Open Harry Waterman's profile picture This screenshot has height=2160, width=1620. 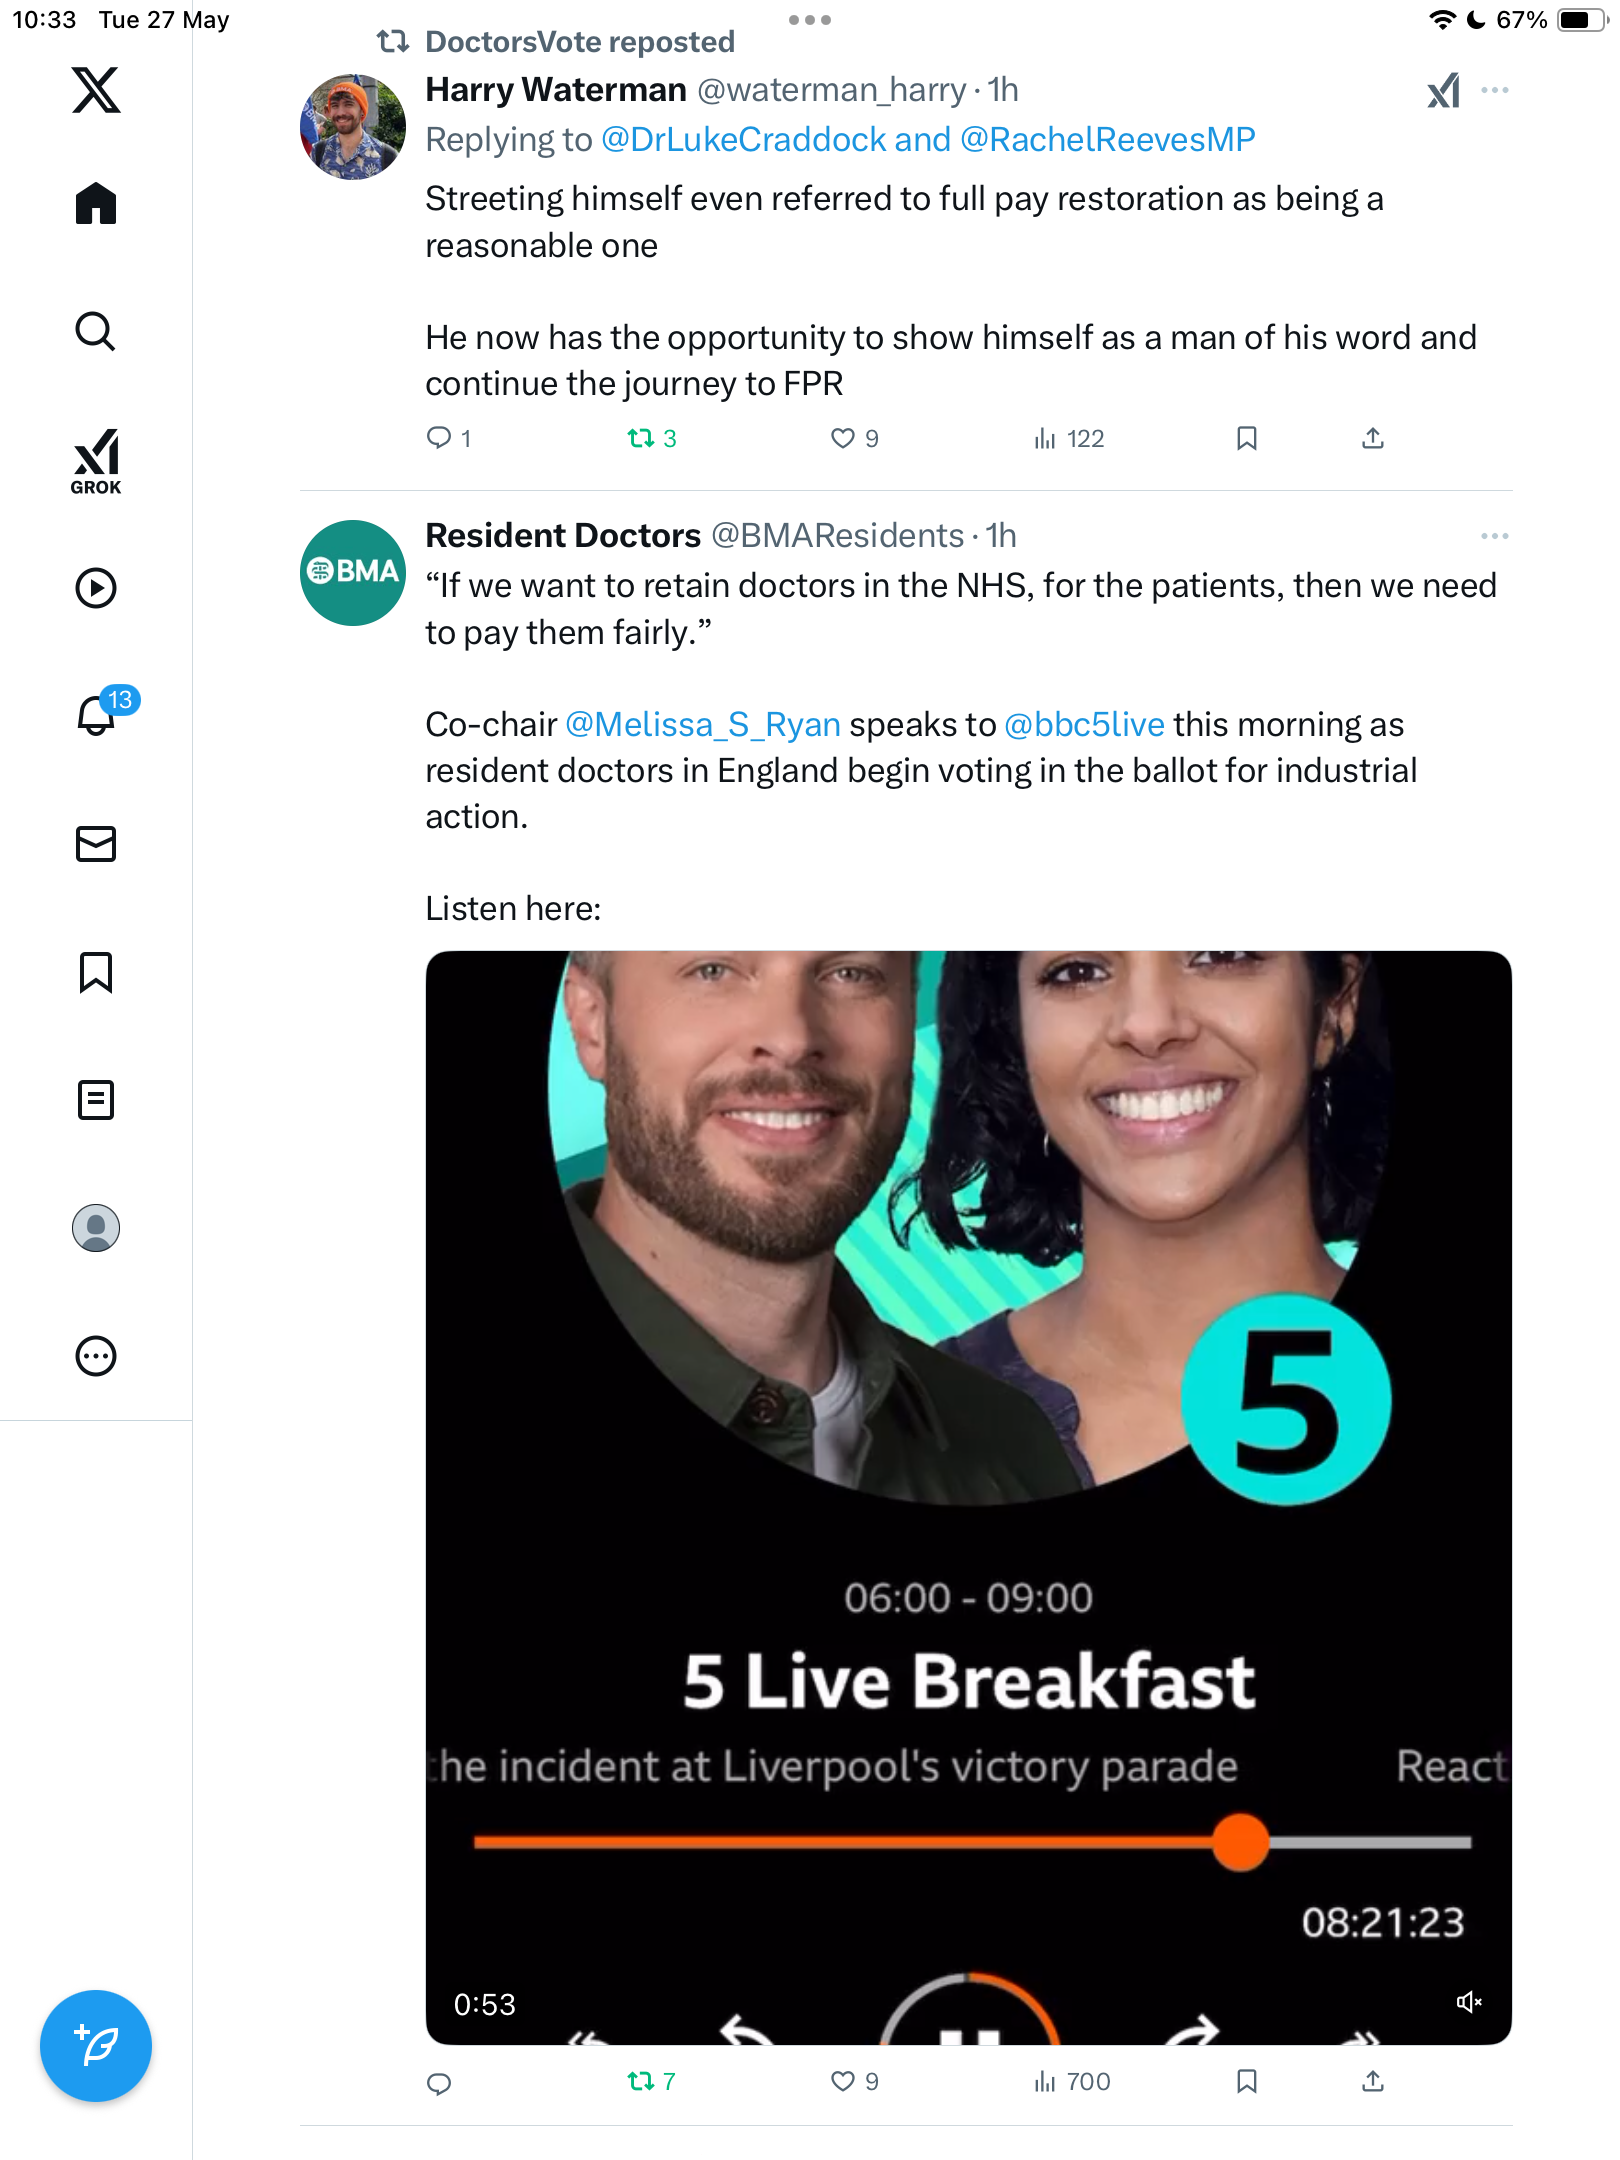coord(353,127)
